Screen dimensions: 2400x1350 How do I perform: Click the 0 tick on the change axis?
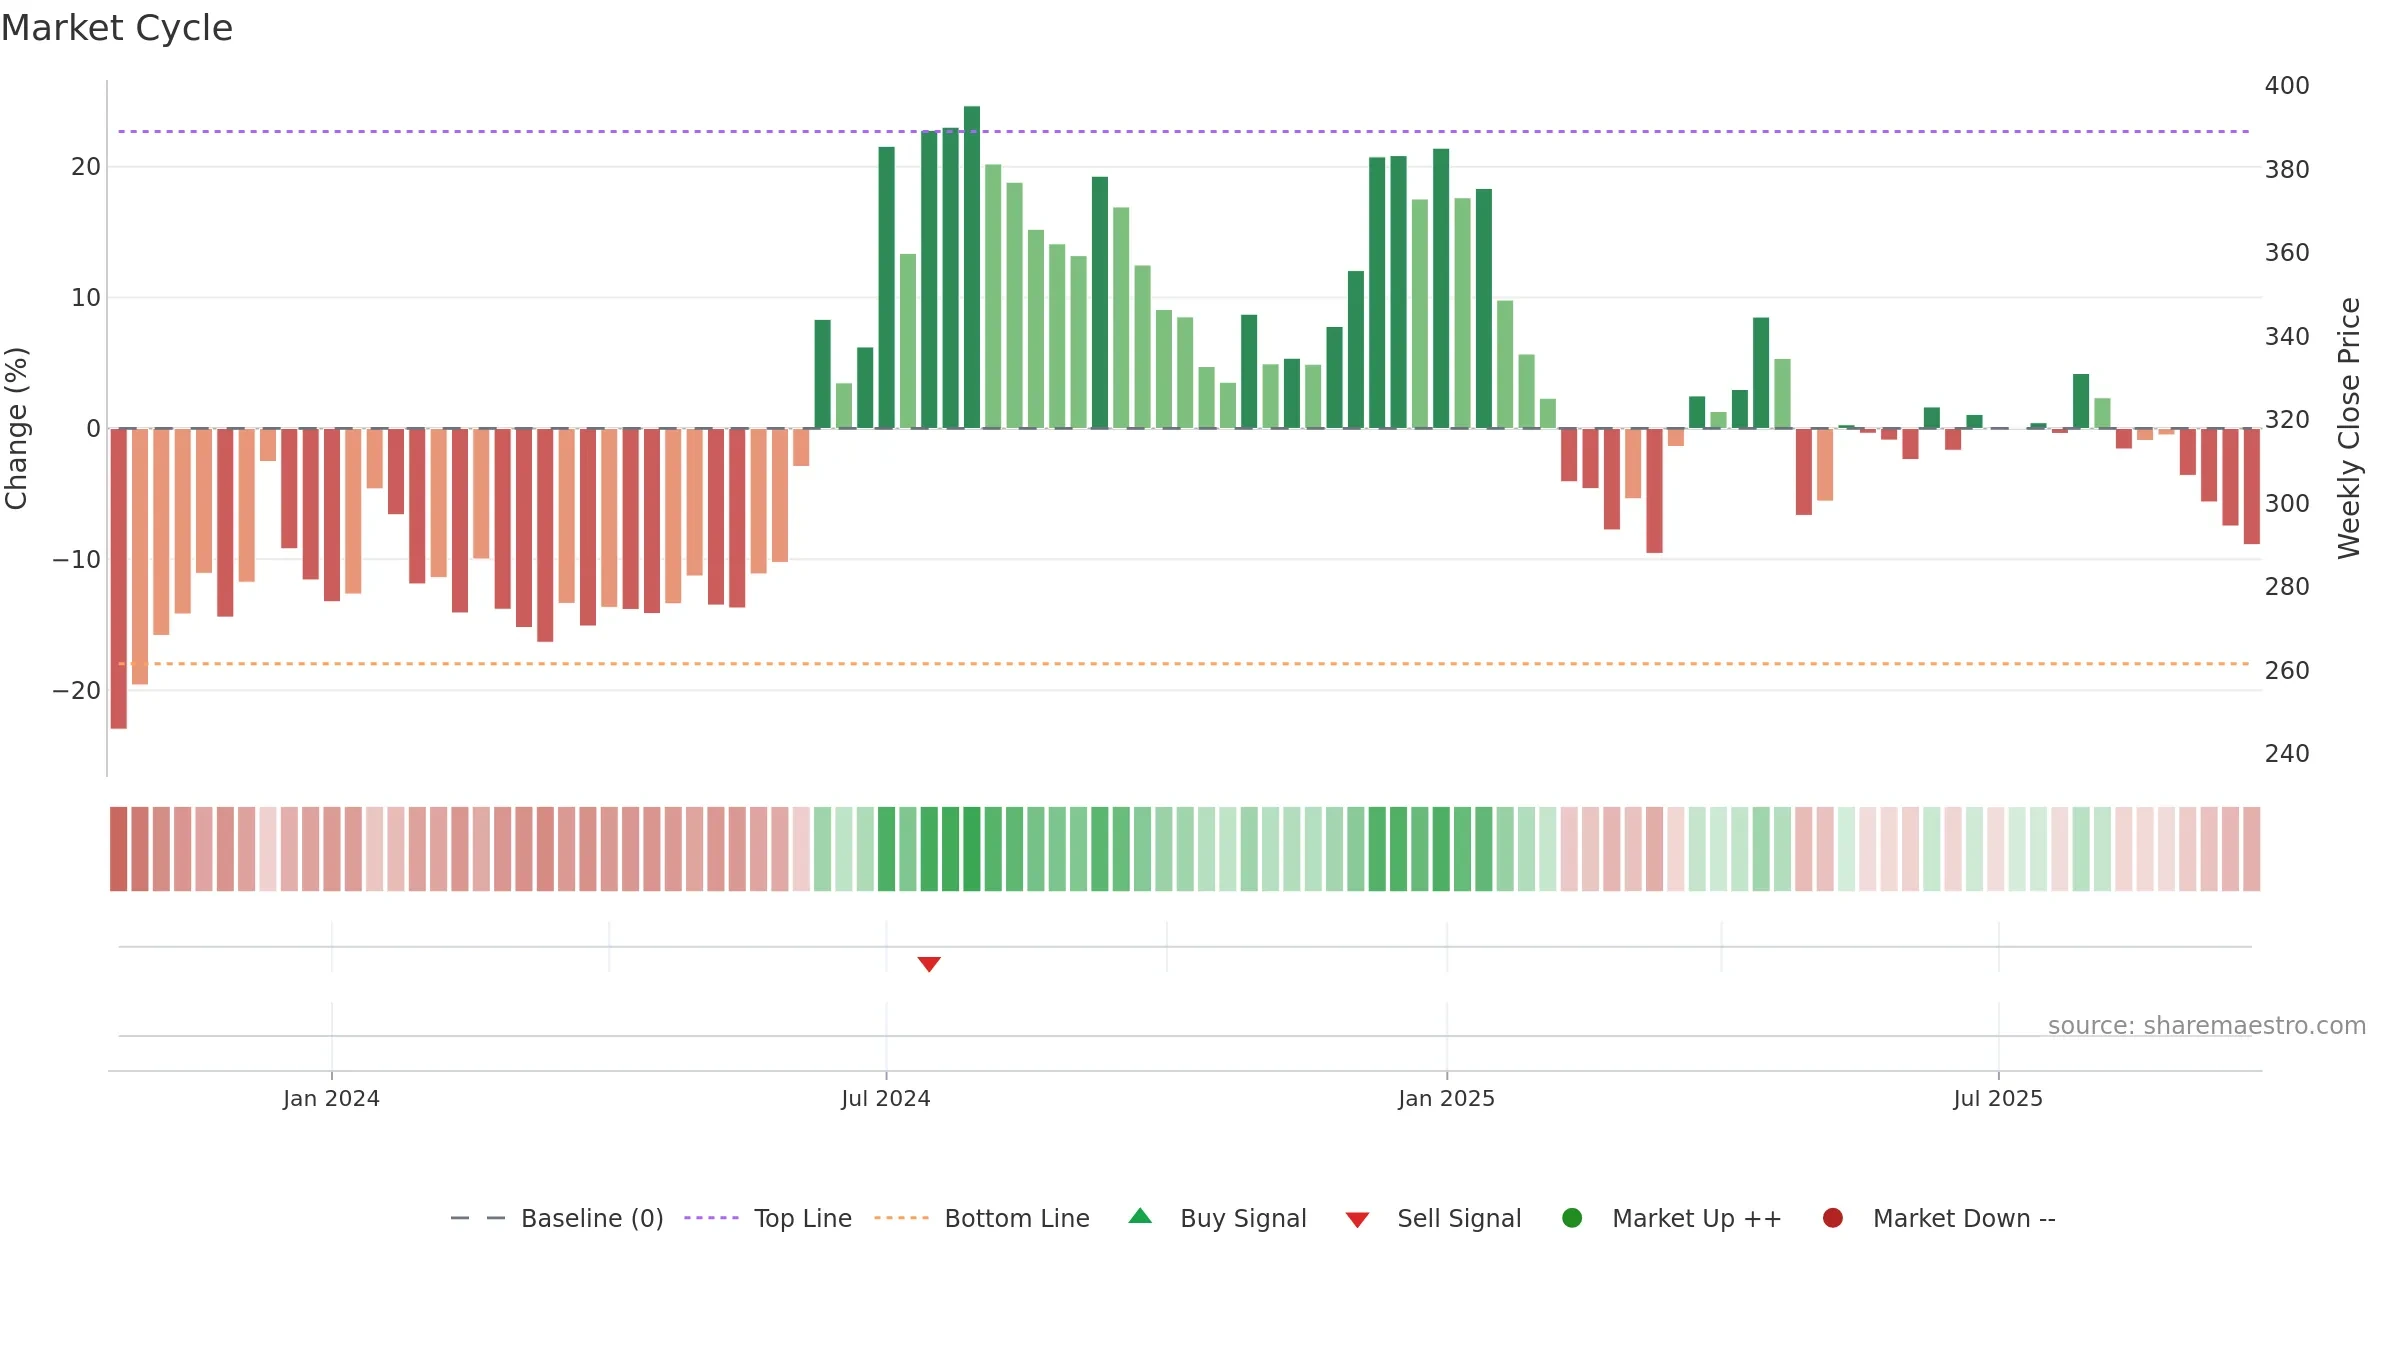click(94, 428)
